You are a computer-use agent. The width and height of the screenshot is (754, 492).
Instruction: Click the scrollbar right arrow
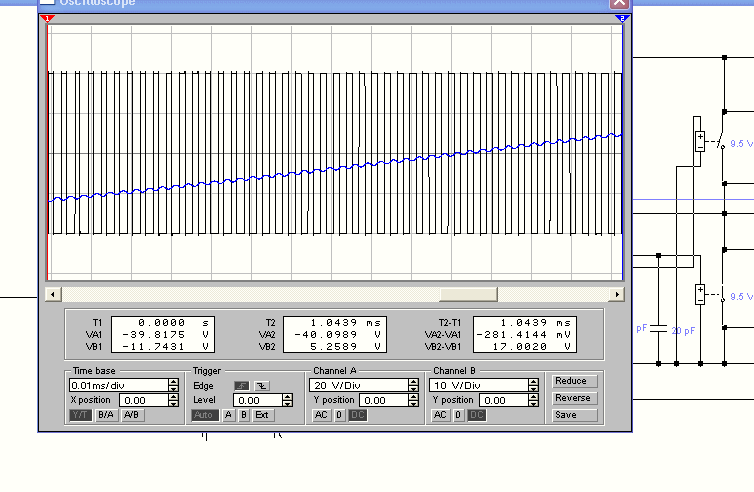pos(617,294)
